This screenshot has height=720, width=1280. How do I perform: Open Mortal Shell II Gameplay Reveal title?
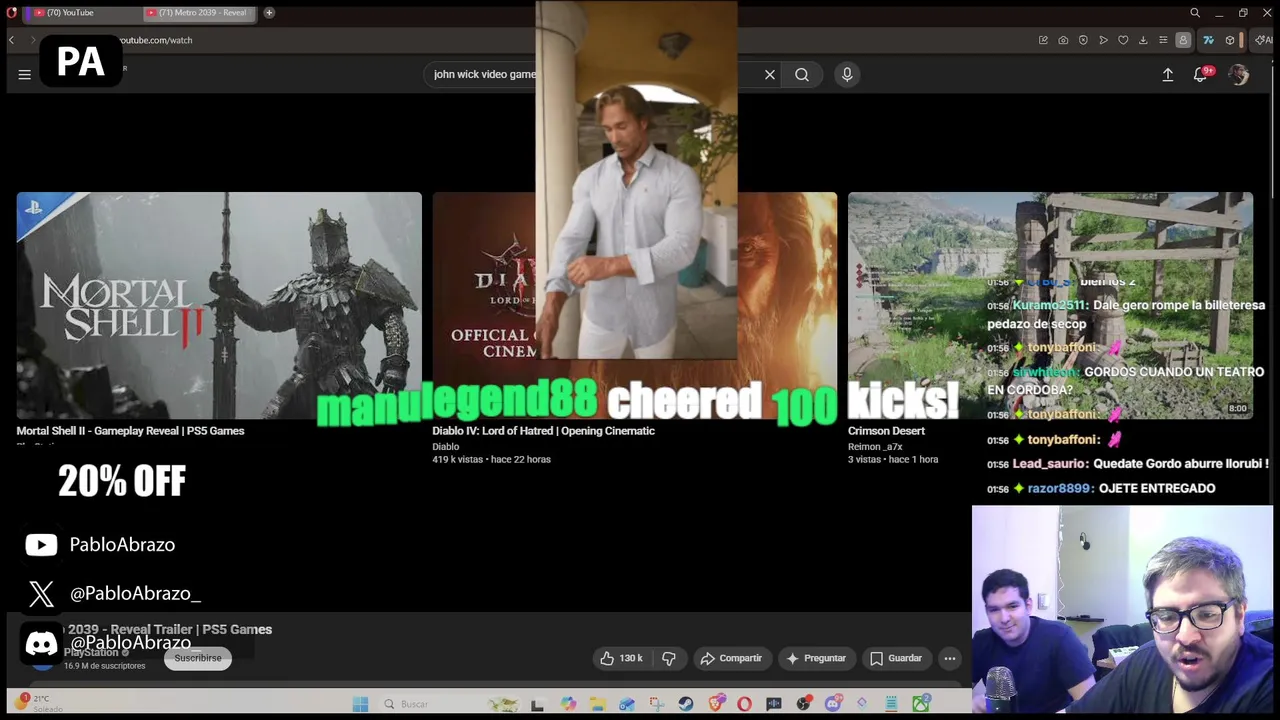point(130,431)
